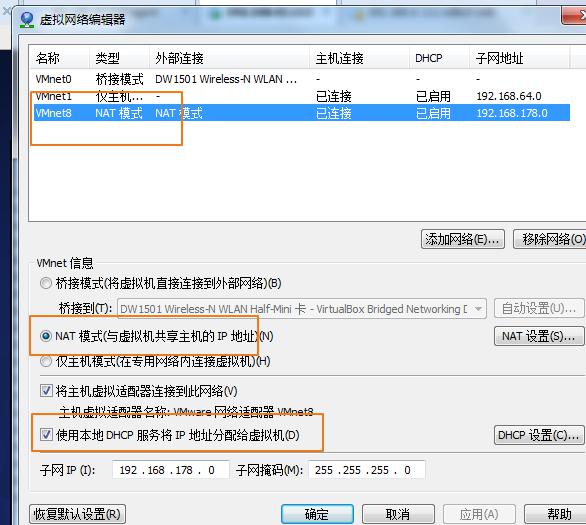
Task: Click the 192.168.64.0 subnet address cell
Action: [x=509, y=96]
